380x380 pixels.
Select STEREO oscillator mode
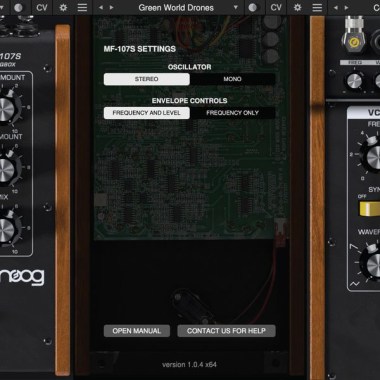147,79
